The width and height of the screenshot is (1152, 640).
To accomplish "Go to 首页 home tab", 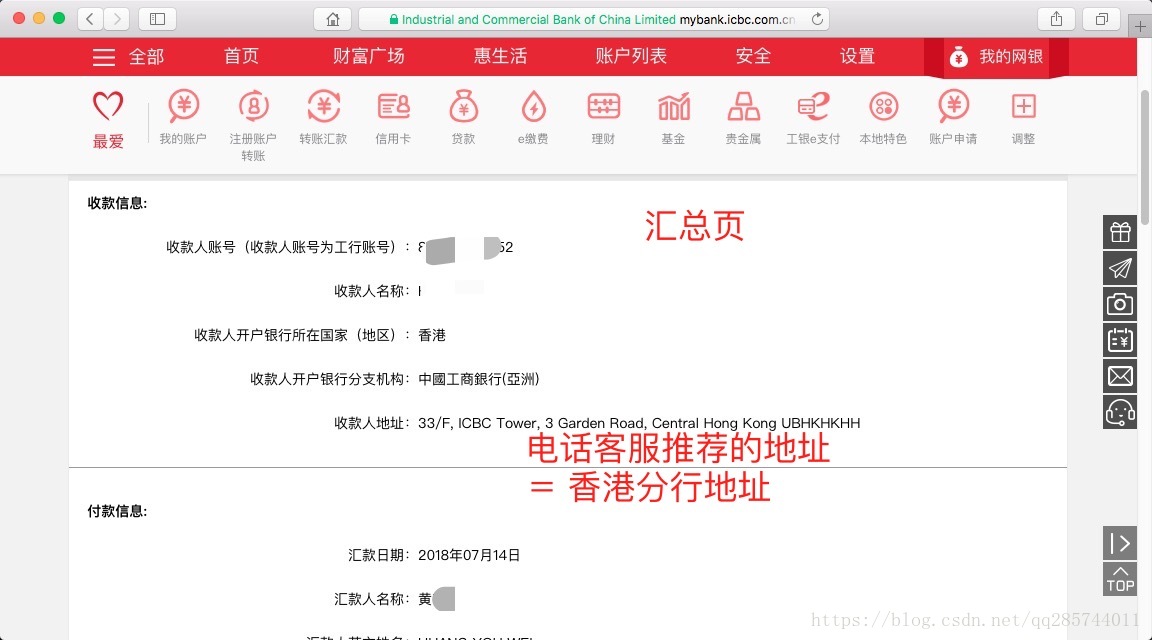I will [x=241, y=57].
